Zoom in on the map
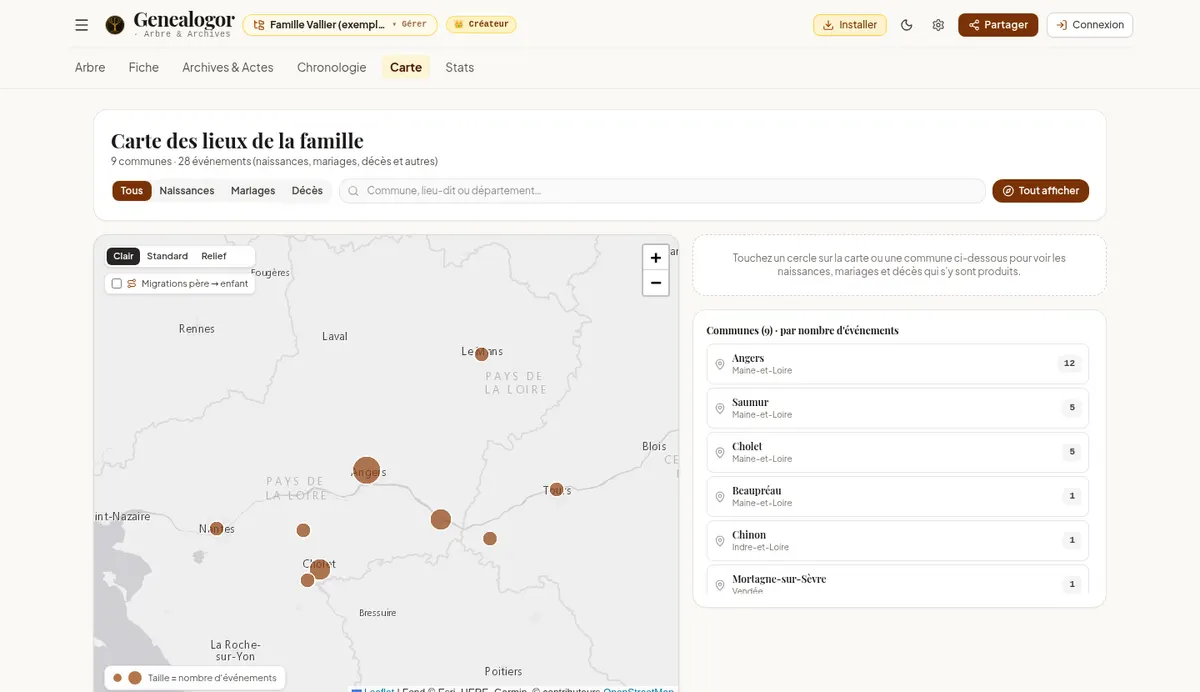This screenshot has width=1200, height=692. point(656,258)
